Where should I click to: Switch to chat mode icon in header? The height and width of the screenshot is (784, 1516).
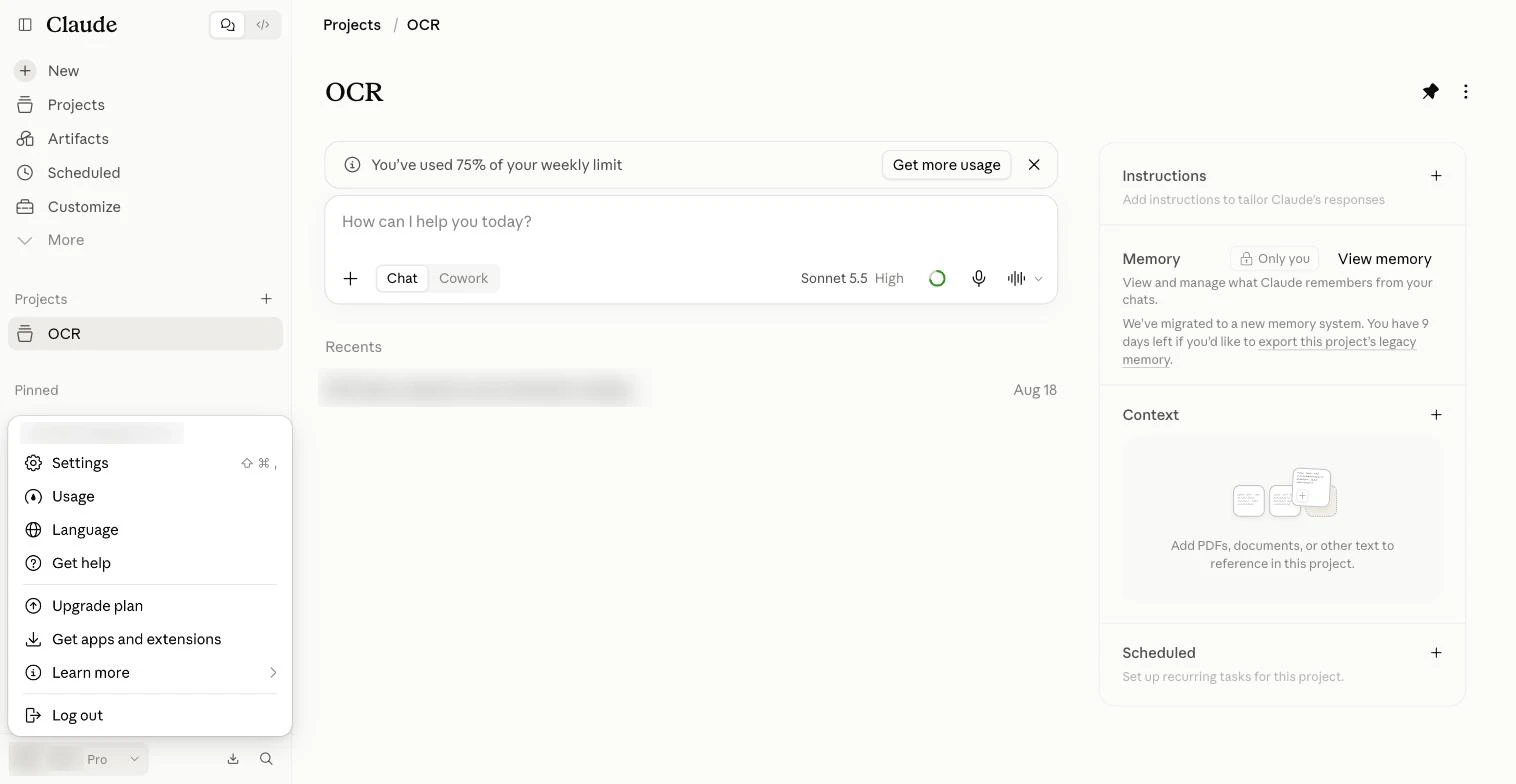tap(228, 25)
